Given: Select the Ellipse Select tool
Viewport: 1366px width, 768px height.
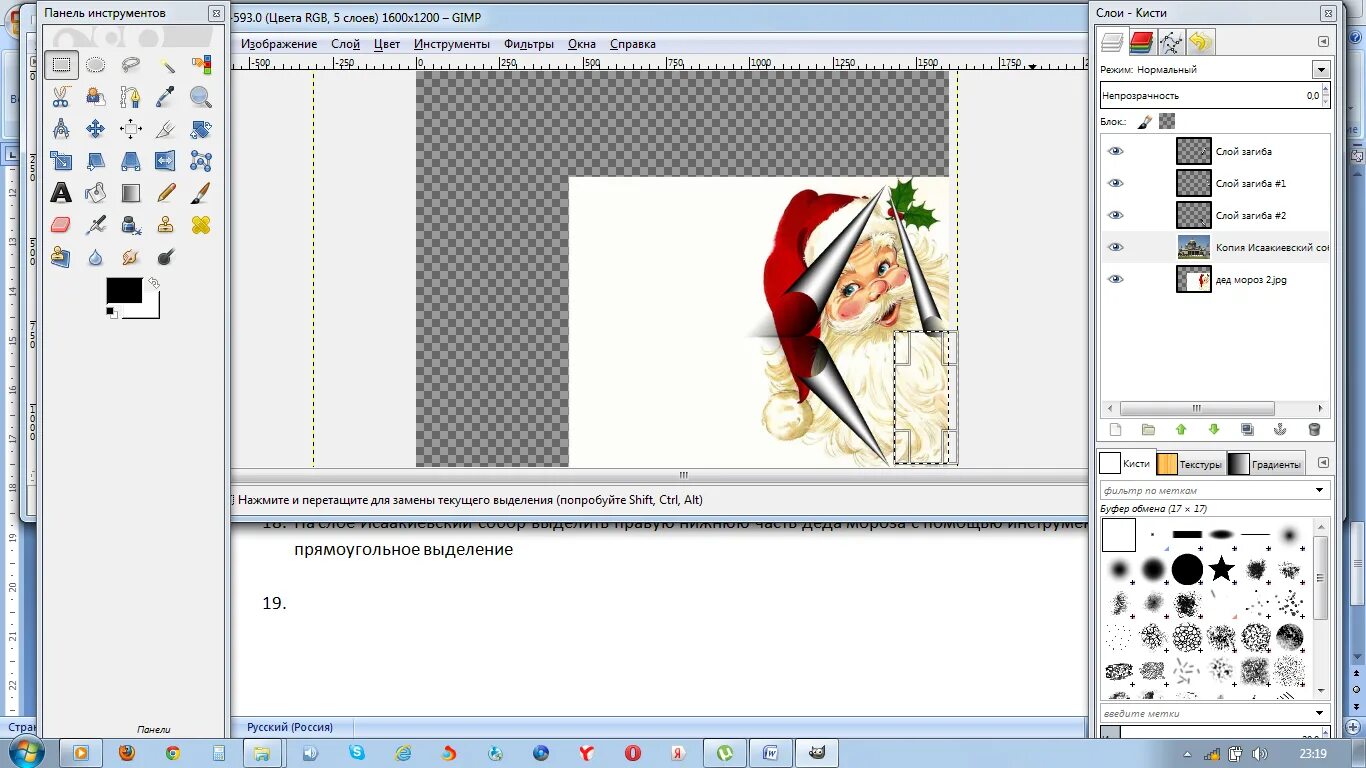Looking at the screenshot, I should point(95,65).
